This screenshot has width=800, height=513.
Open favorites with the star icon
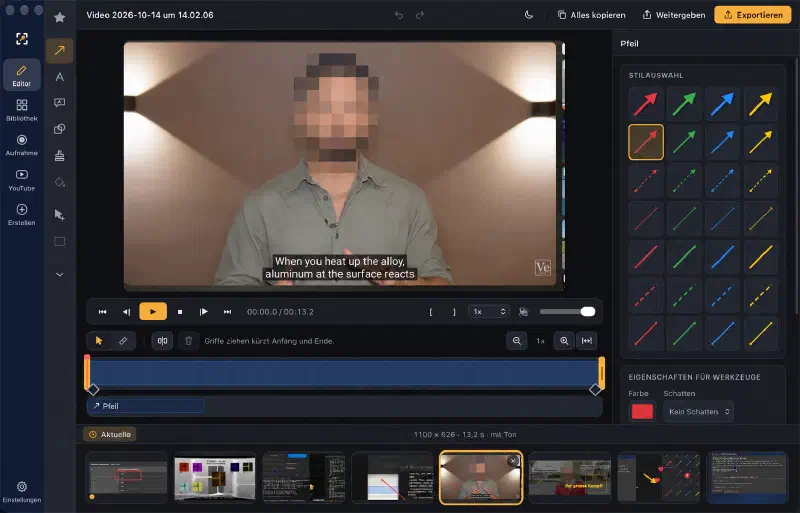[60, 17]
